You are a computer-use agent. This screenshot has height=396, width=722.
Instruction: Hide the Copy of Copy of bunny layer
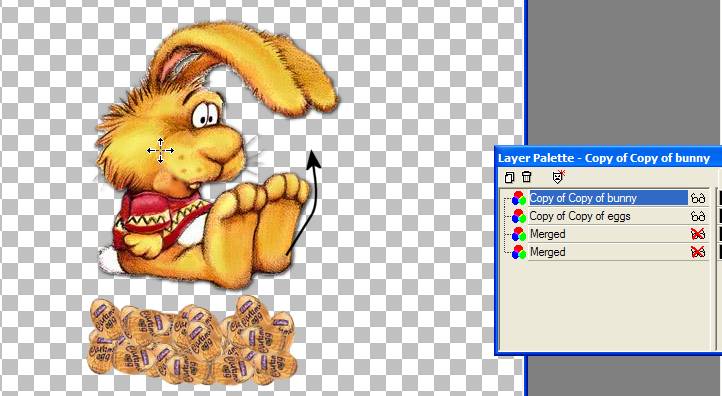coord(698,198)
